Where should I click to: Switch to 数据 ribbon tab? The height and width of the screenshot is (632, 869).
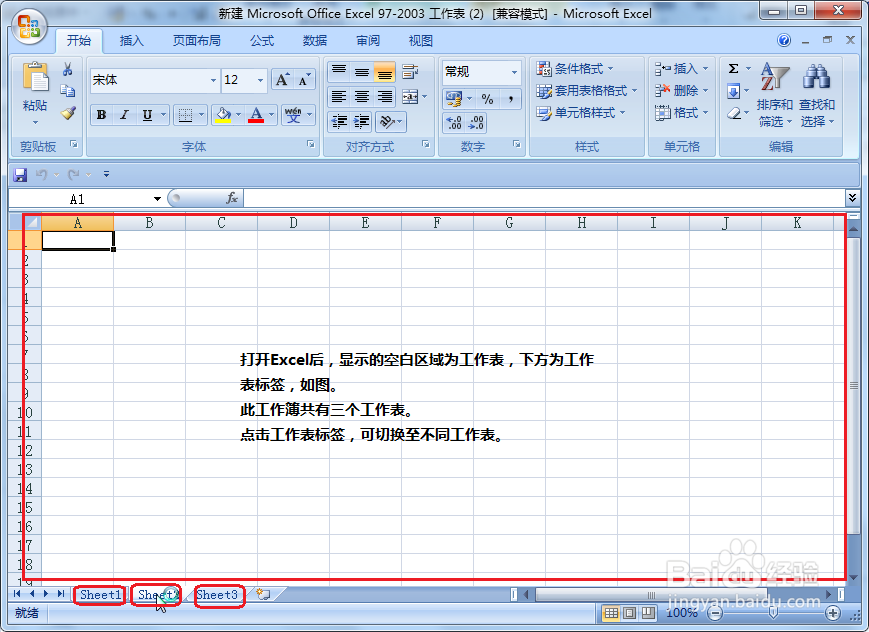click(x=315, y=40)
